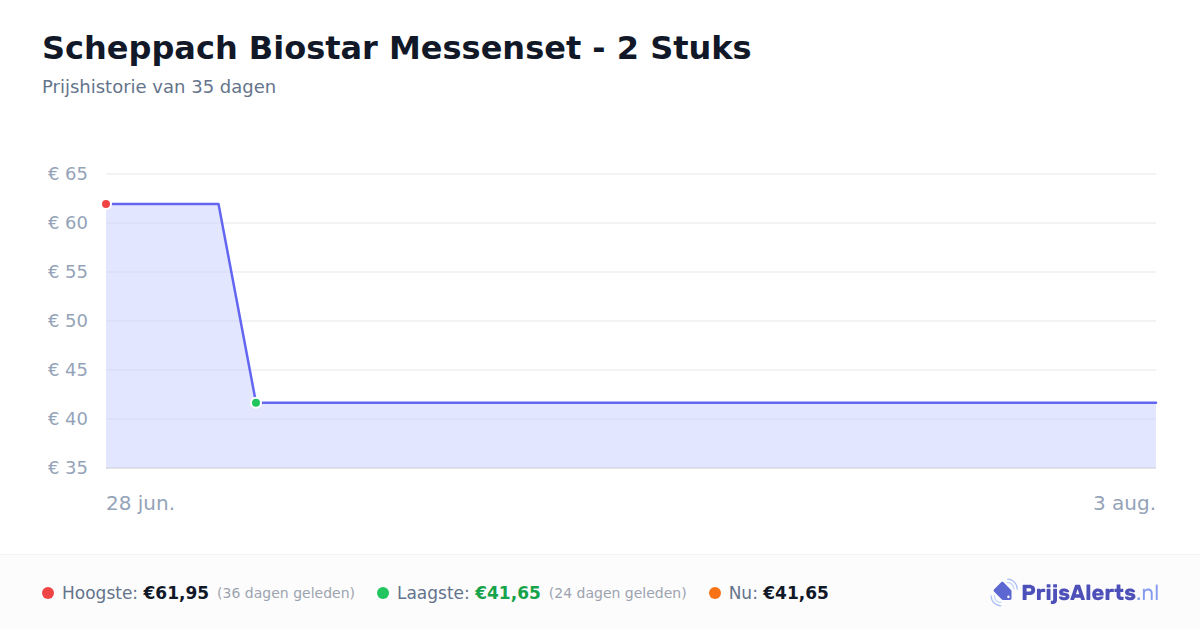
Task: Click the green lowest-price dot on the chart
Action: pyautogui.click(x=256, y=403)
